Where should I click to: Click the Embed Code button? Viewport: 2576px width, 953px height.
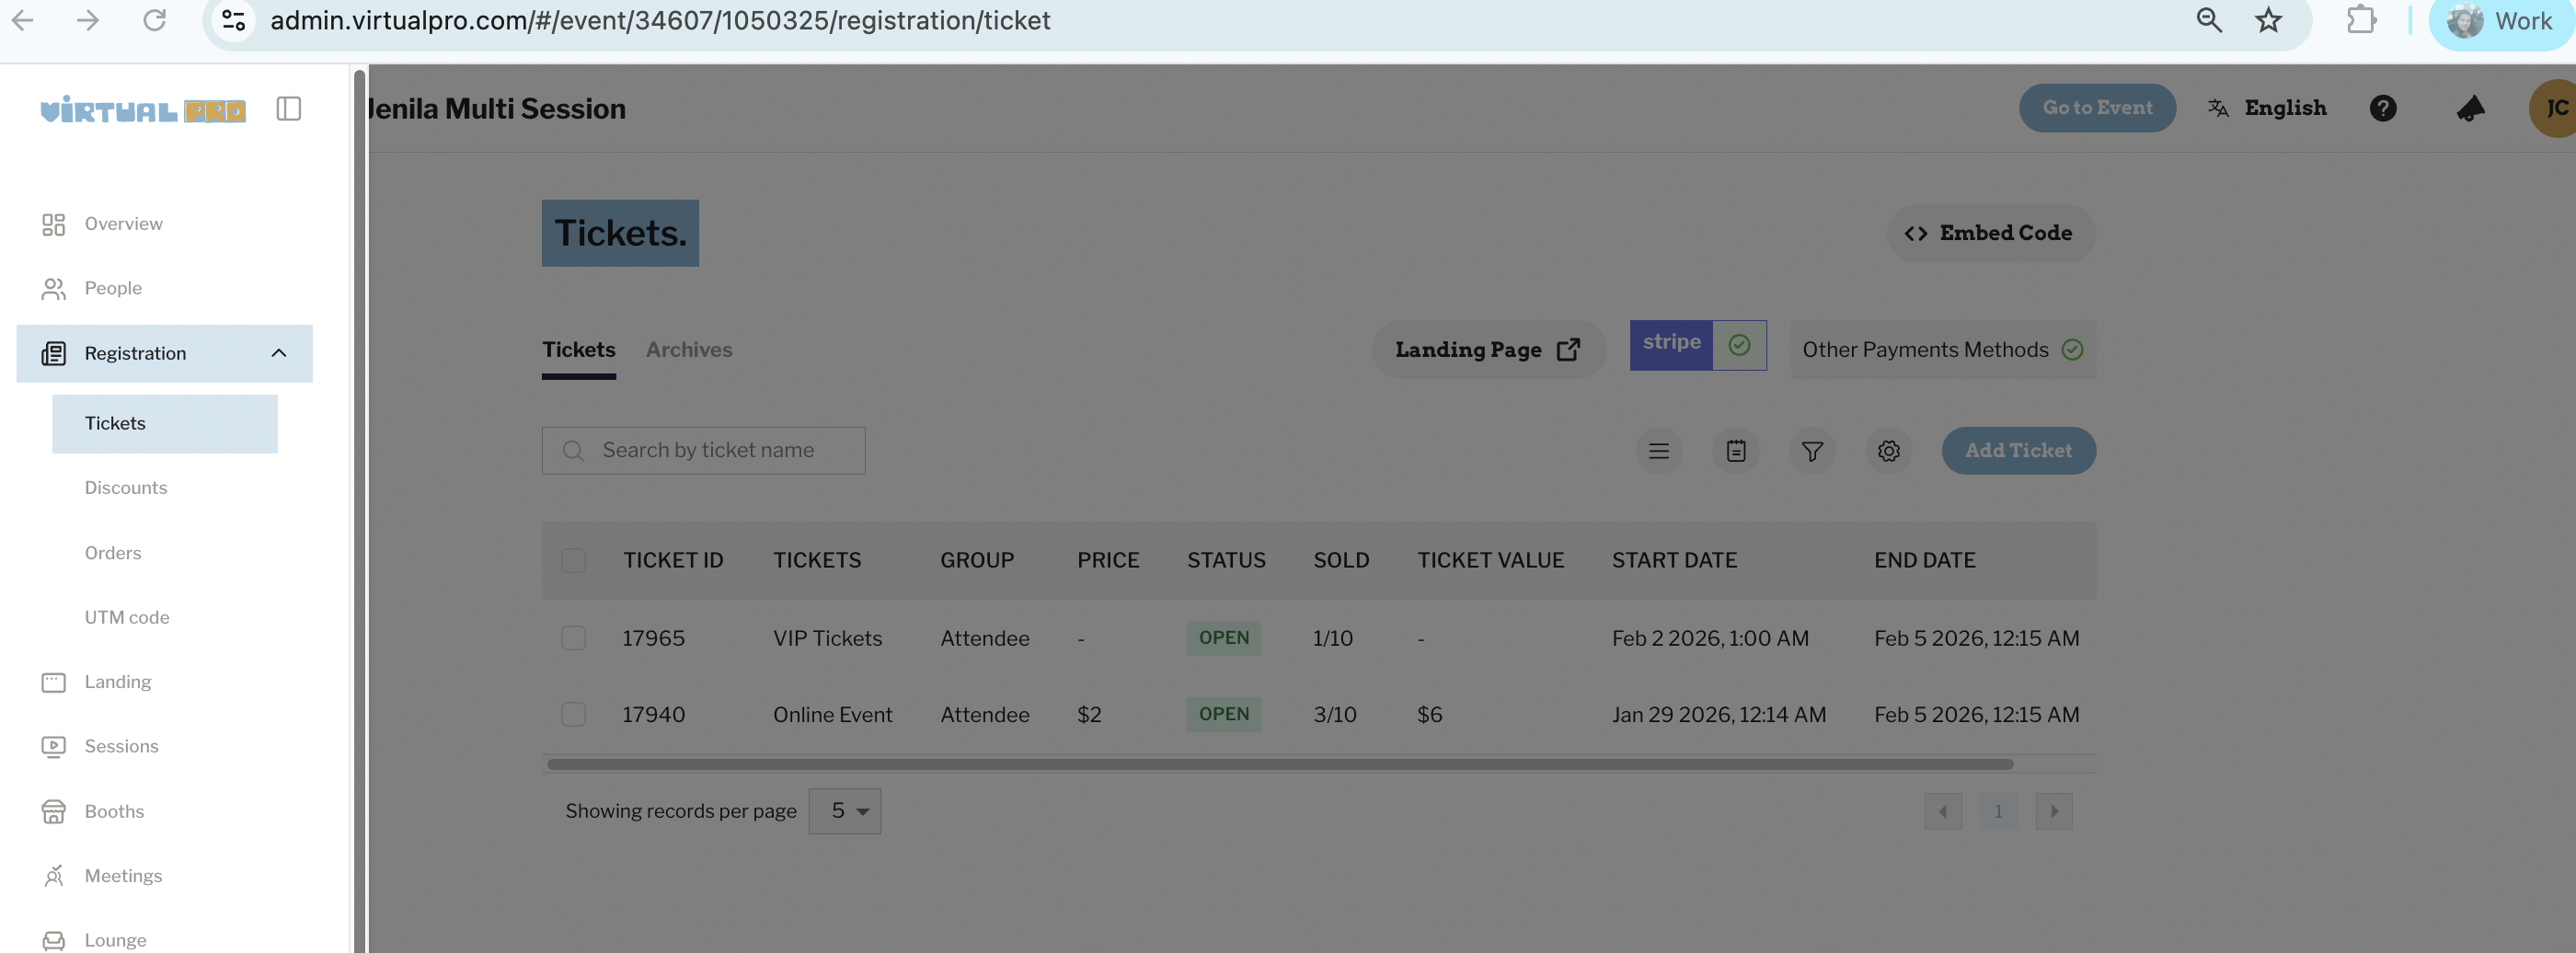pos(1990,233)
